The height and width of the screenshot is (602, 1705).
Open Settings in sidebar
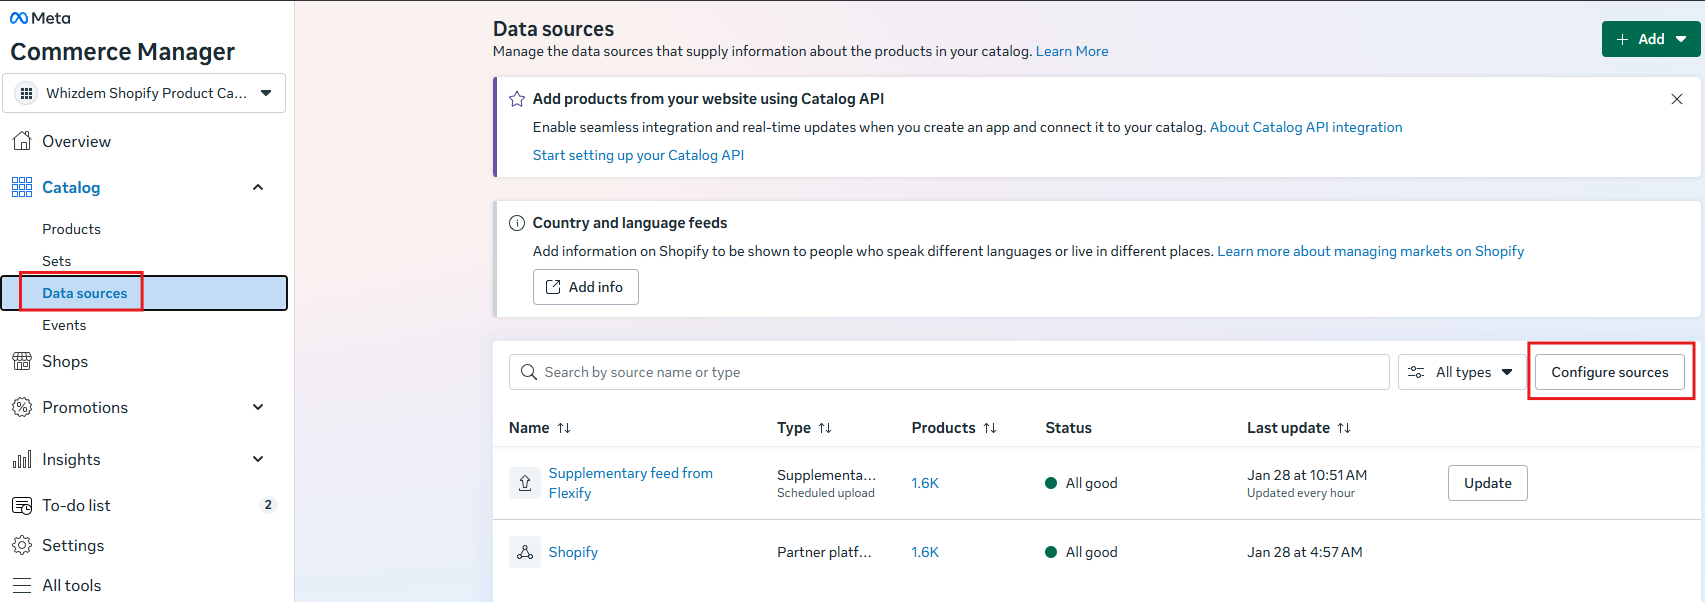(x=73, y=545)
